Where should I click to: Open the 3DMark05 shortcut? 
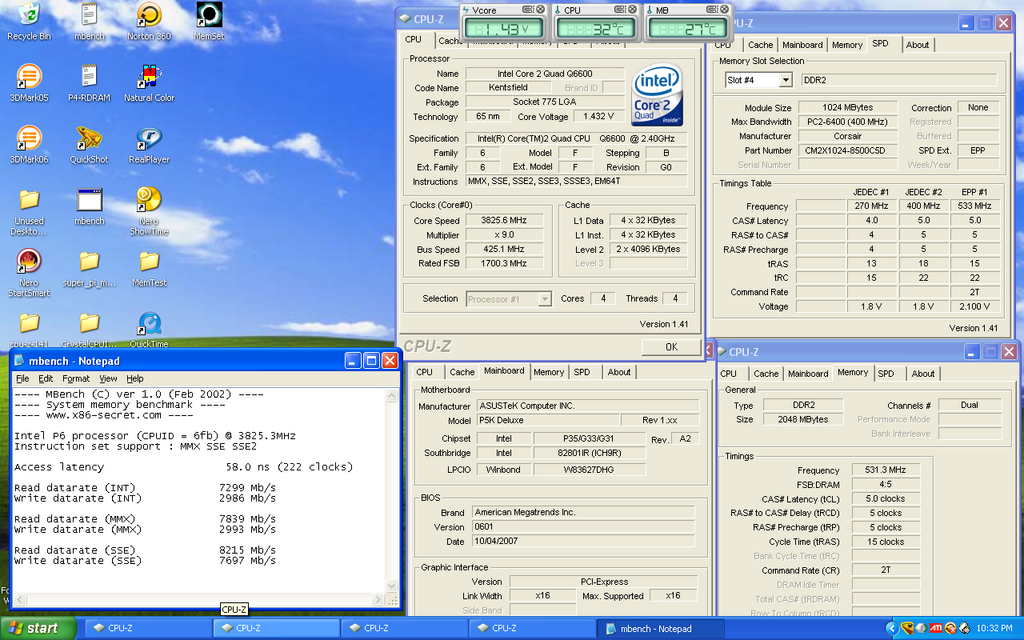point(29,83)
